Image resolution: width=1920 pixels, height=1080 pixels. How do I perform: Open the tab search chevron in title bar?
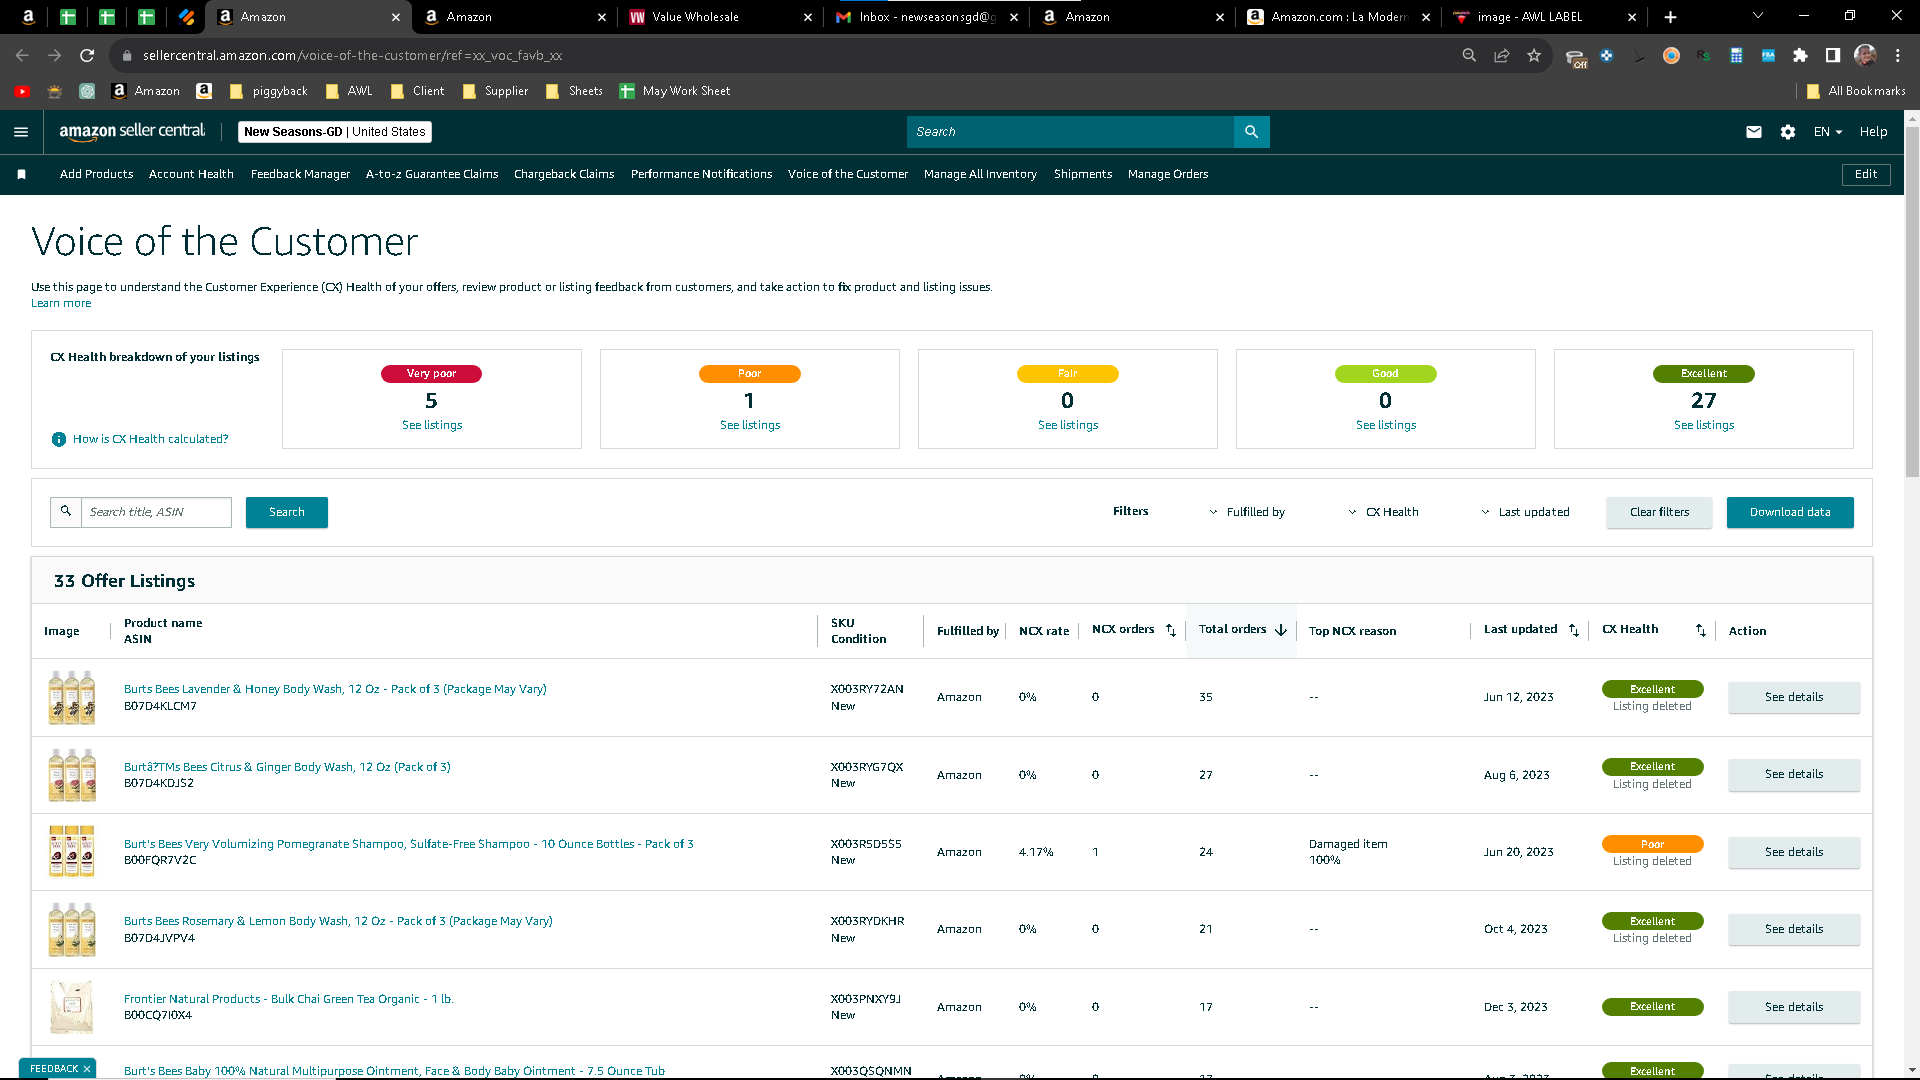1758,16
